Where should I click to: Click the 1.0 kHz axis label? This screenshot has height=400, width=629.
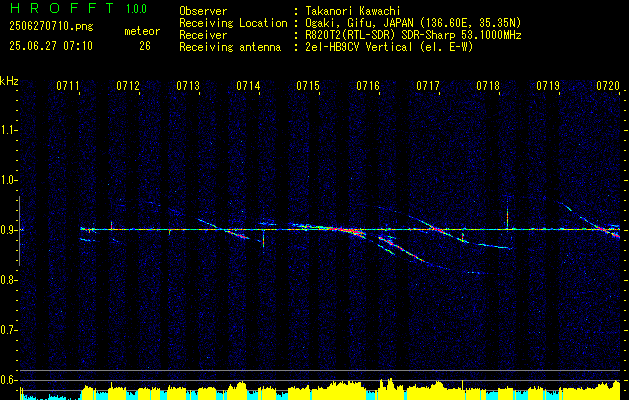[8, 180]
